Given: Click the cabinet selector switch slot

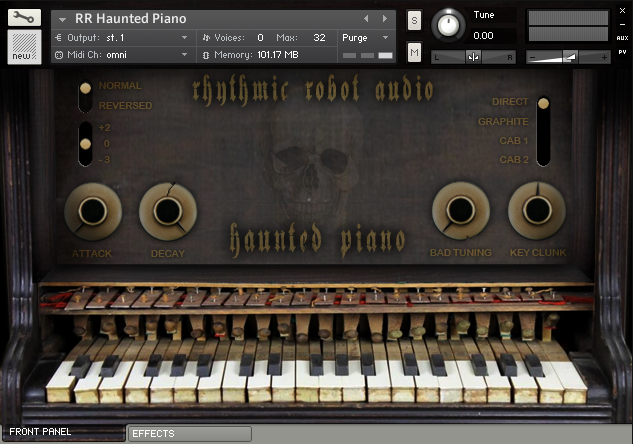Looking at the screenshot, I should click(543, 131).
